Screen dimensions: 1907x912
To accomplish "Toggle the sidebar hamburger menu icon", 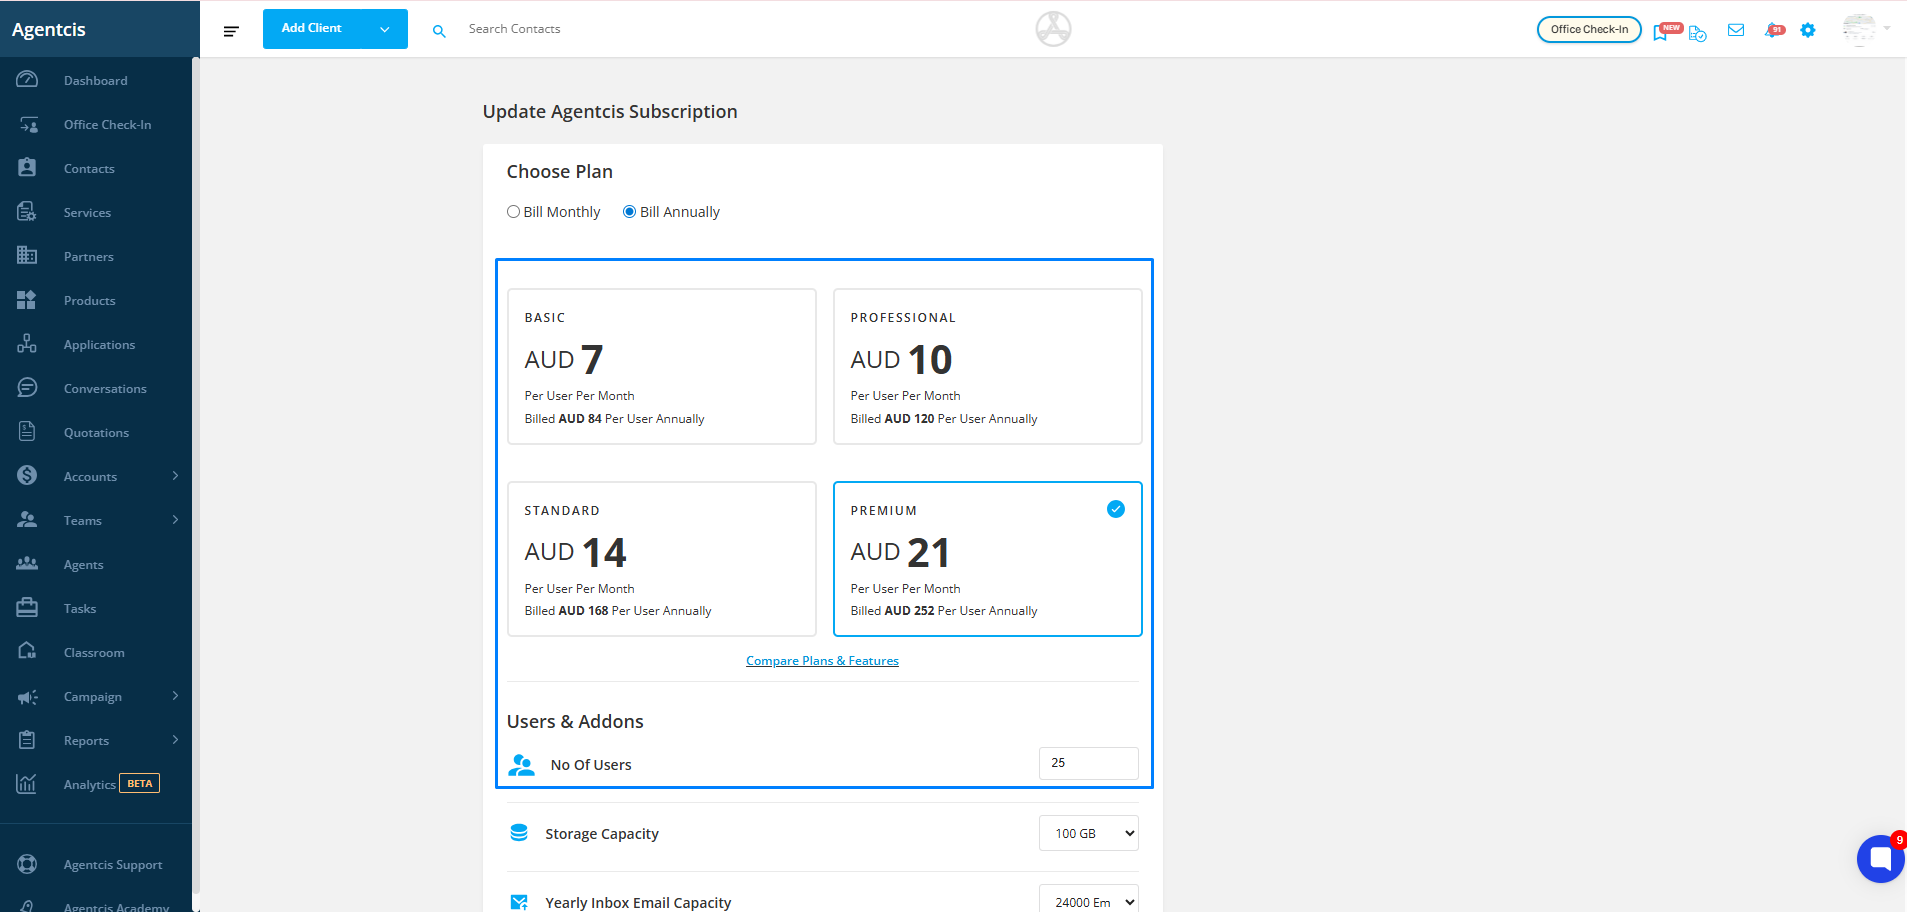I will [231, 31].
